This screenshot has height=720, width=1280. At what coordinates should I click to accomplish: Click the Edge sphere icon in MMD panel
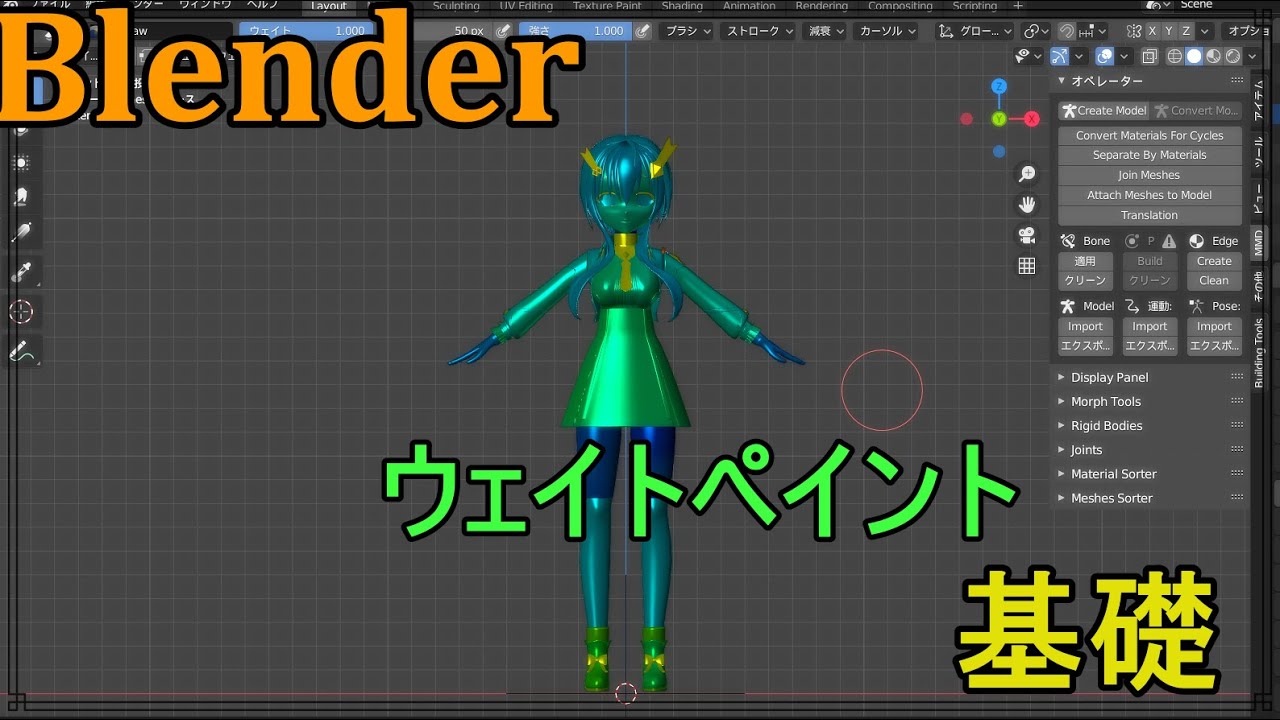tap(1196, 241)
